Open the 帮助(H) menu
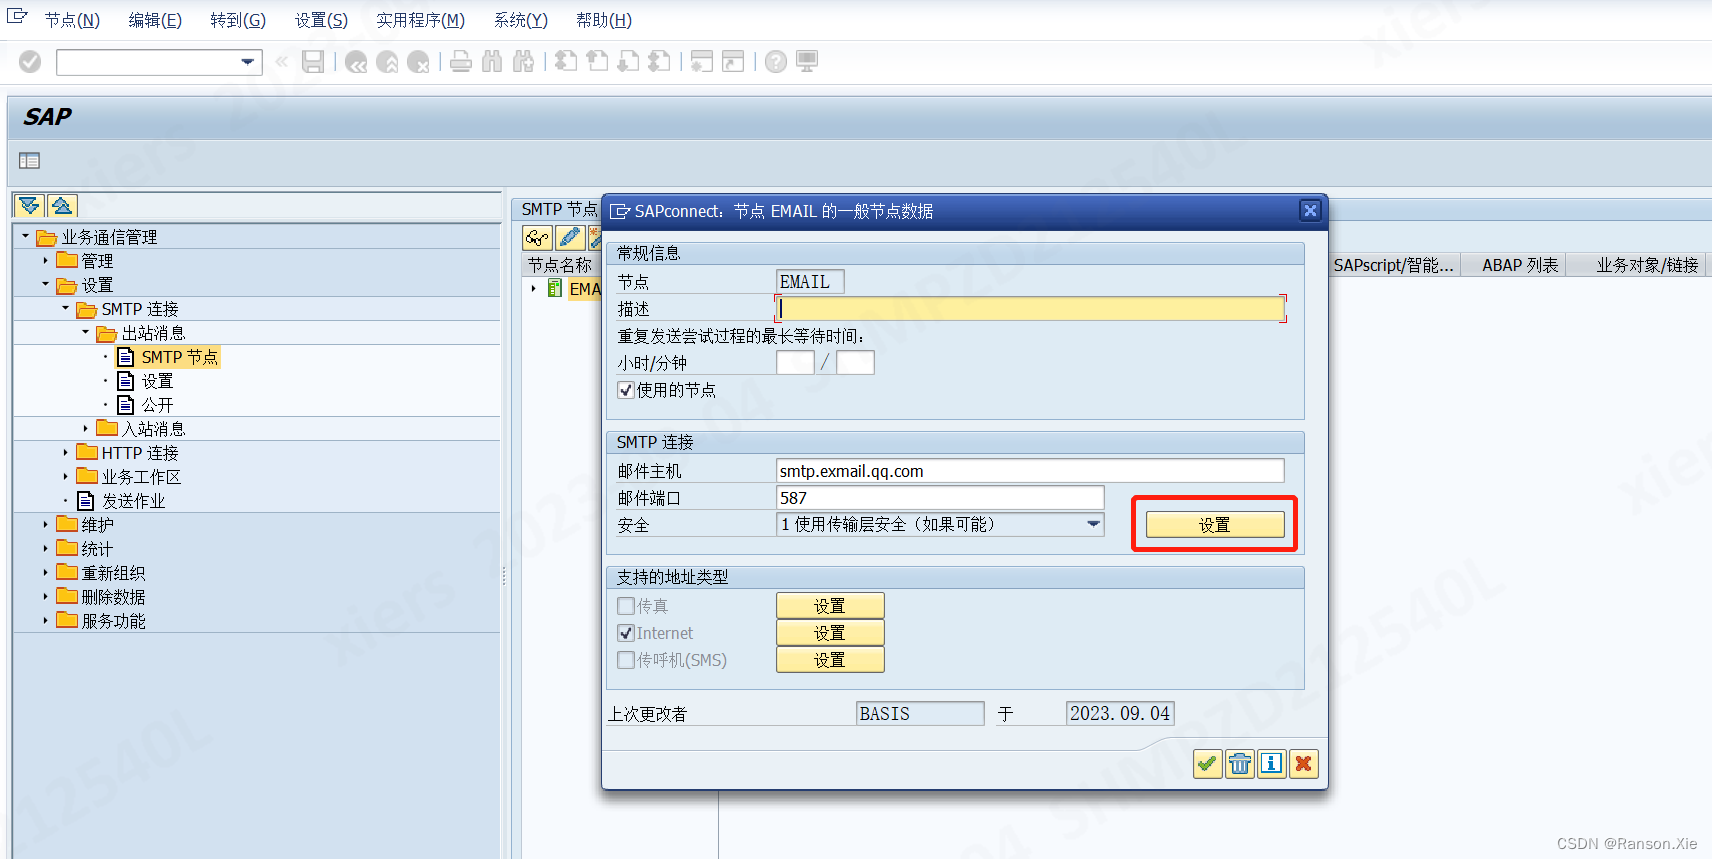This screenshot has height=859, width=1712. pos(604,20)
